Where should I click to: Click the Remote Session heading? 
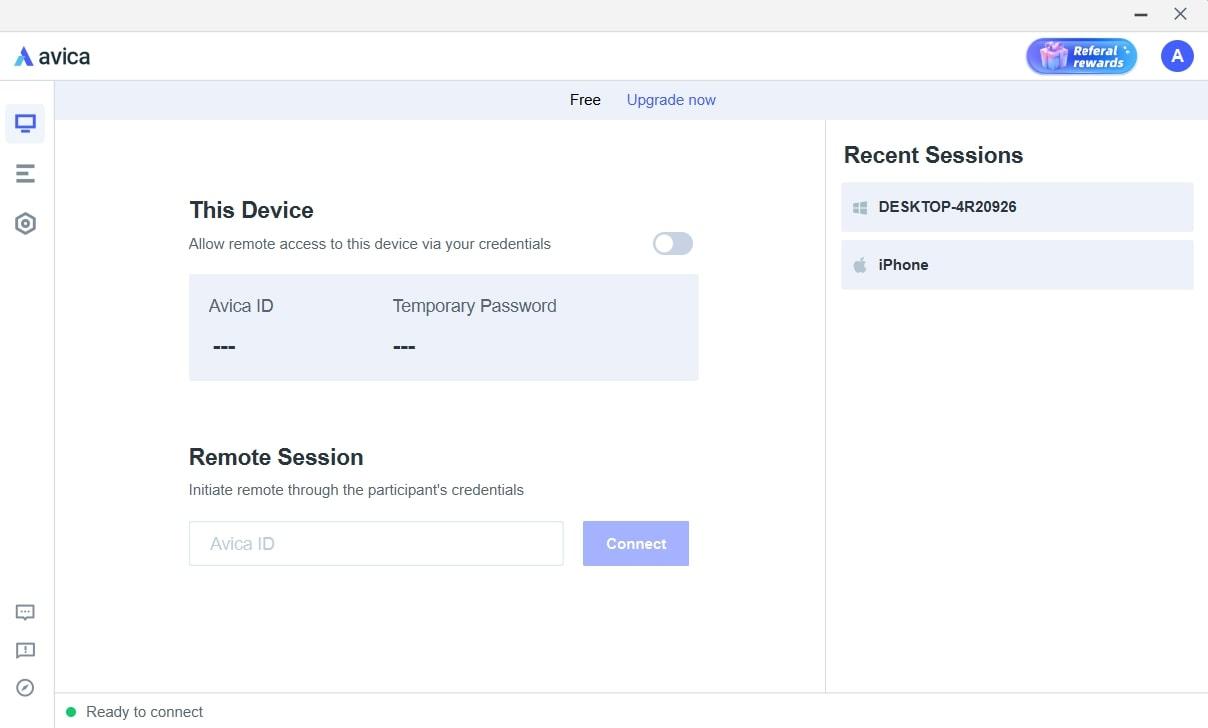[276, 457]
